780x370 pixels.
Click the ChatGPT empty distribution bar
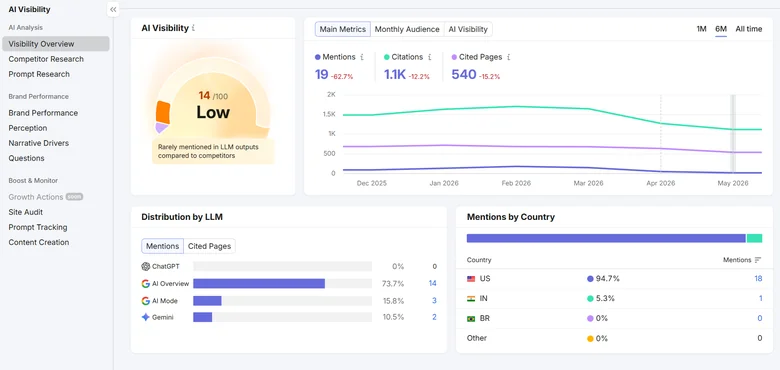point(283,267)
